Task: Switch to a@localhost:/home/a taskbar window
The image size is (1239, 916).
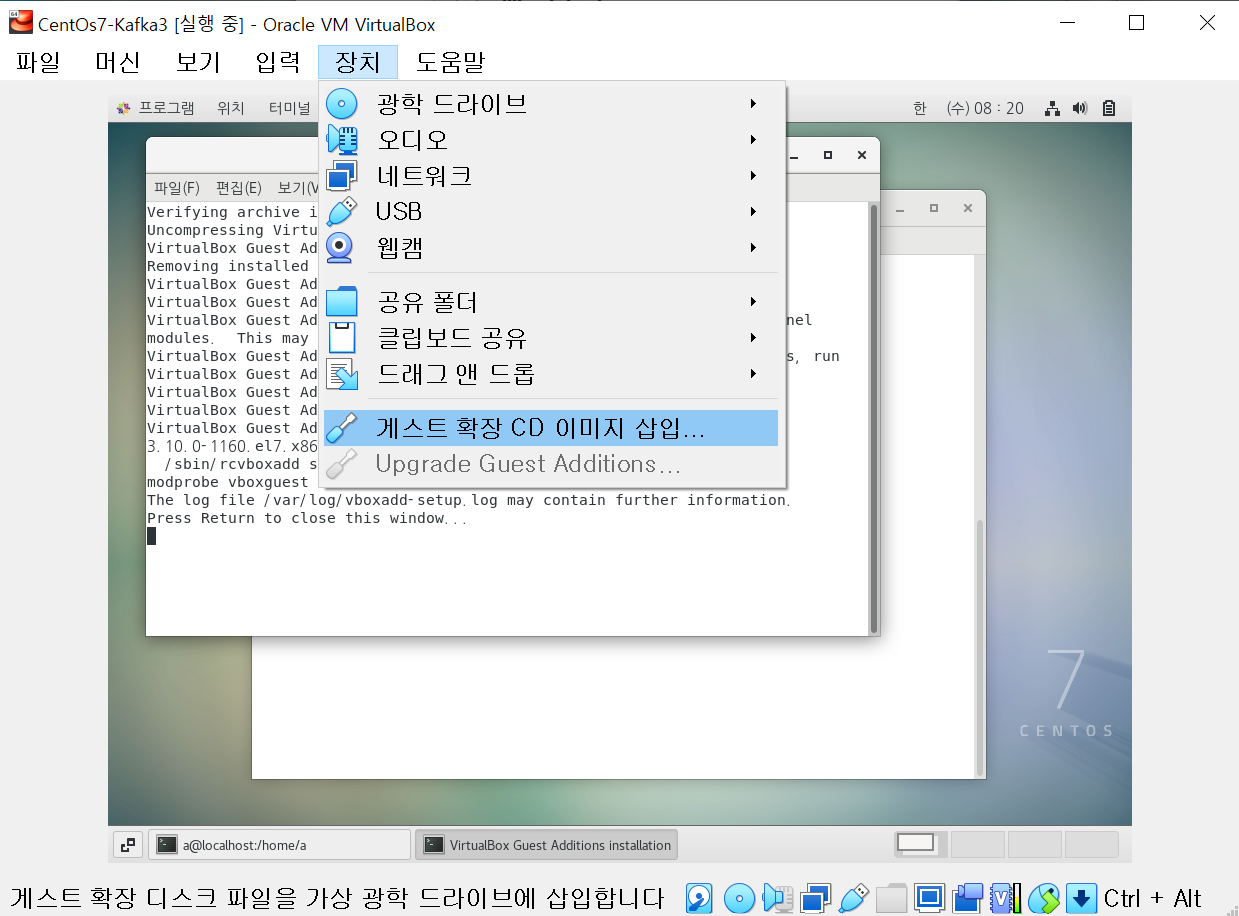Action: (280, 845)
